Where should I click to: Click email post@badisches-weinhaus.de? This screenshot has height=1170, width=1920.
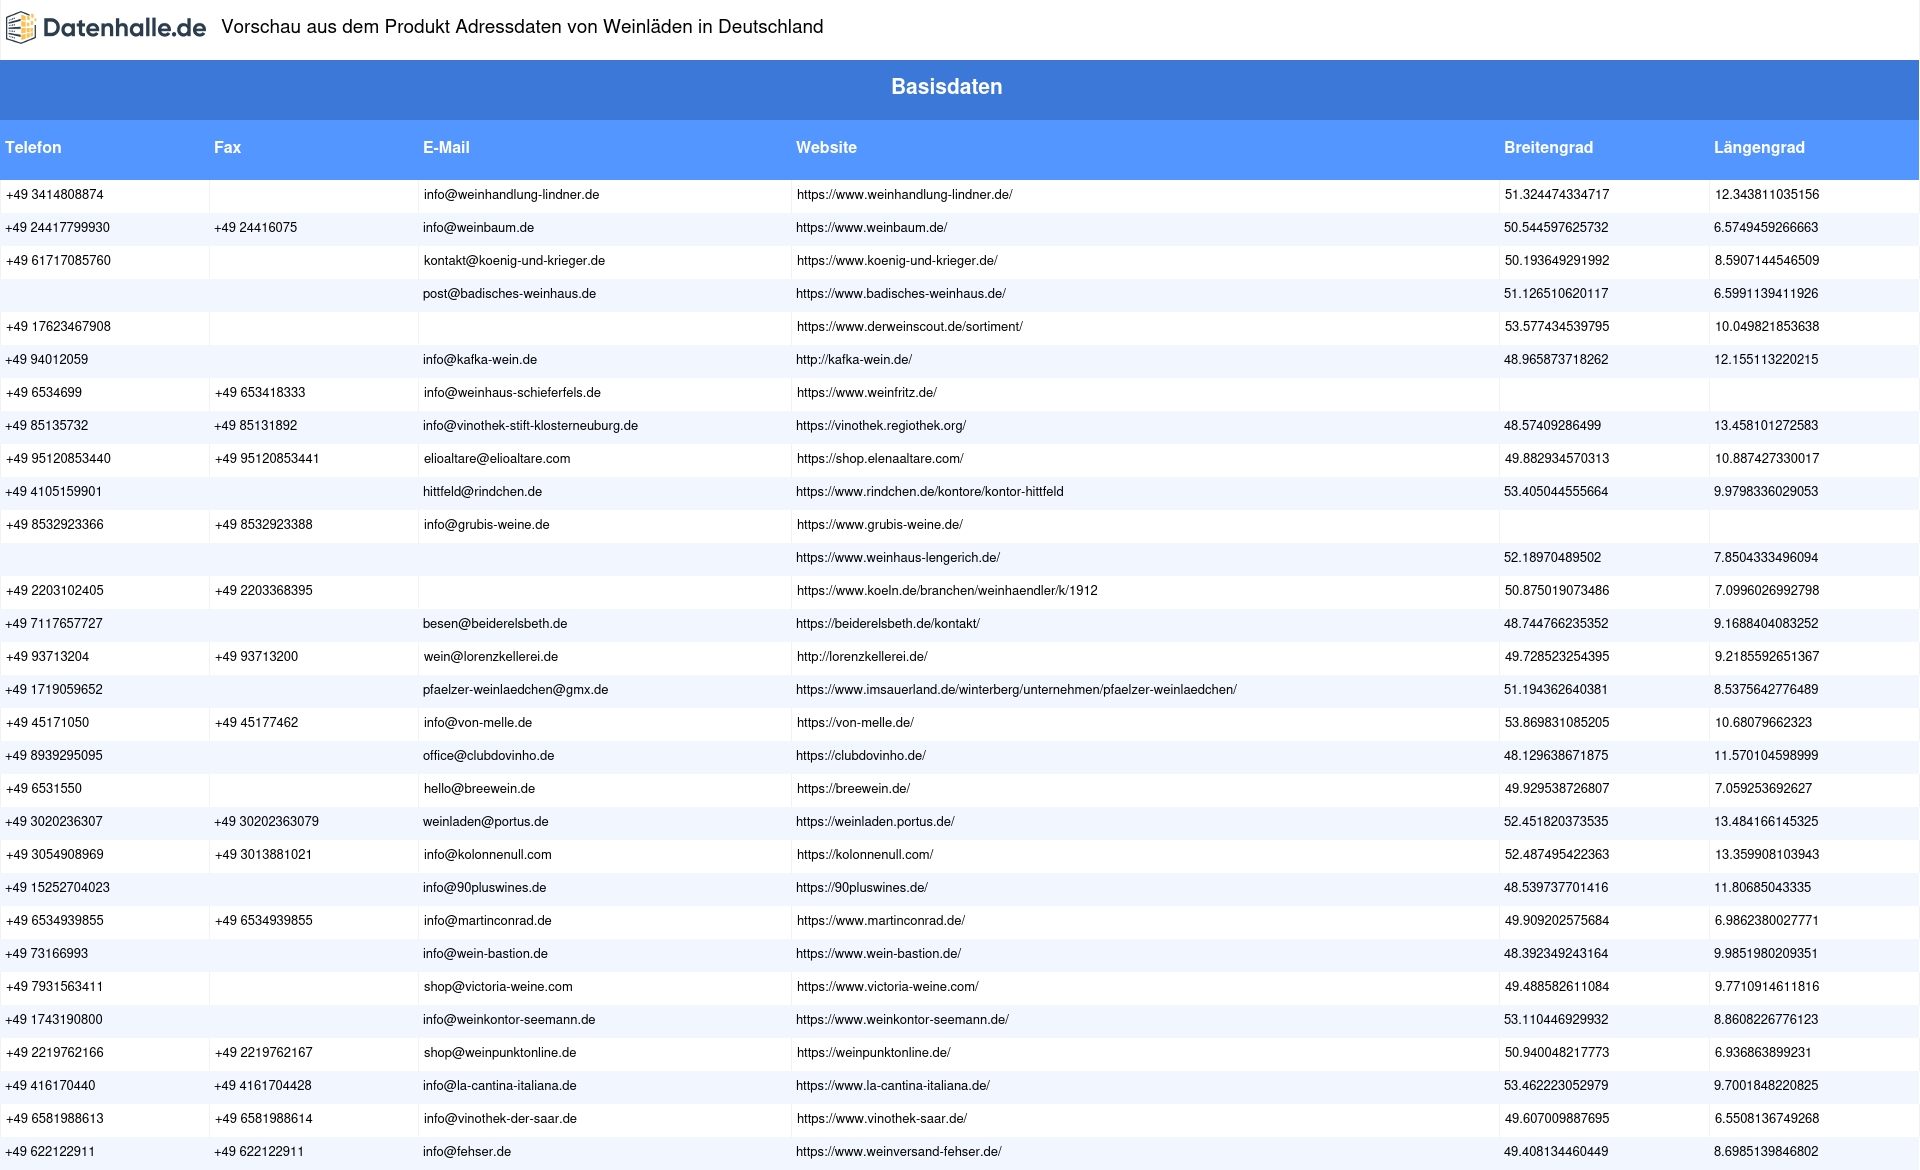tap(509, 294)
